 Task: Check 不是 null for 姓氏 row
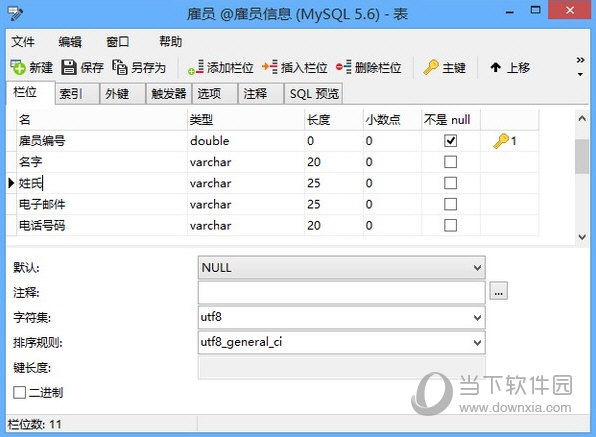click(x=450, y=183)
